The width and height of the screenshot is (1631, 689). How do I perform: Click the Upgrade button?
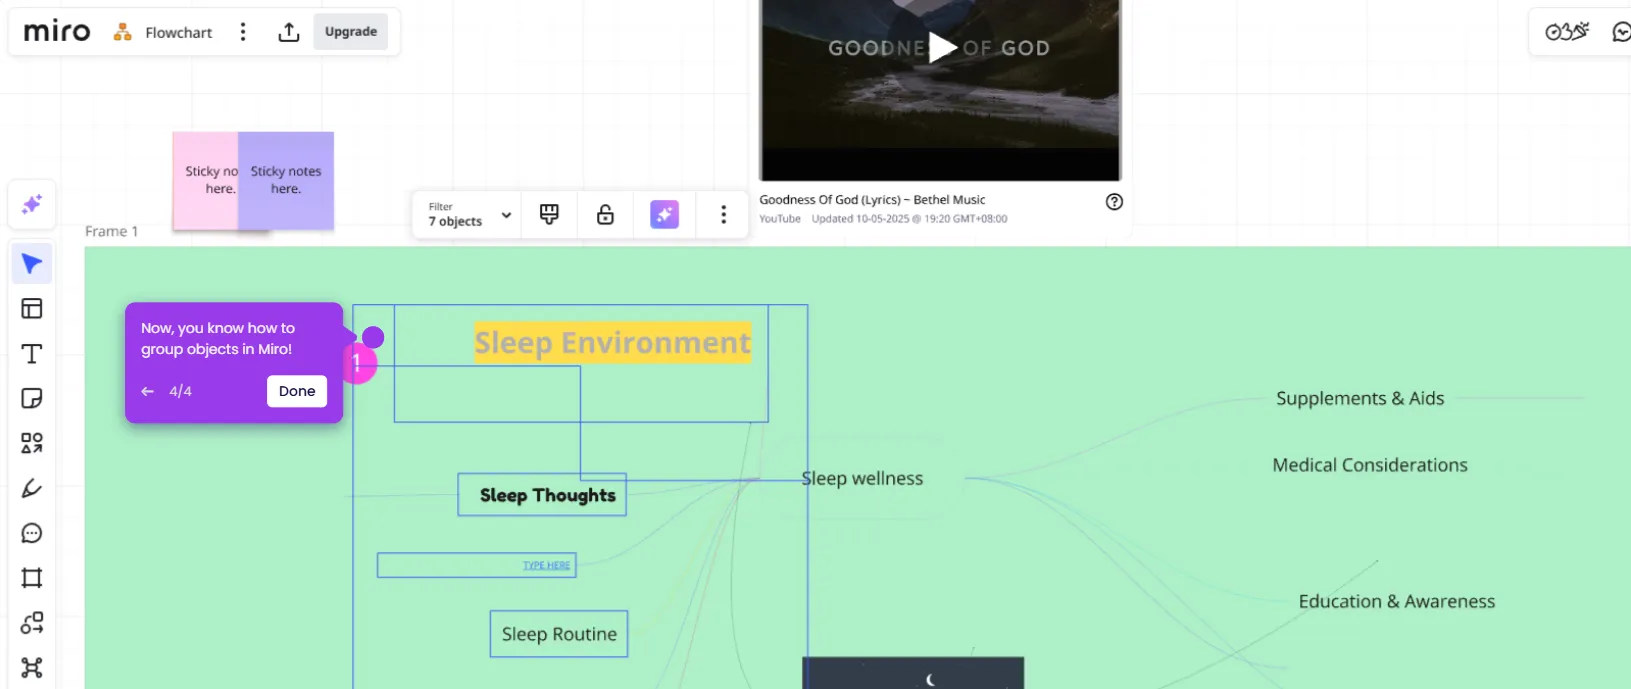click(351, 32)
